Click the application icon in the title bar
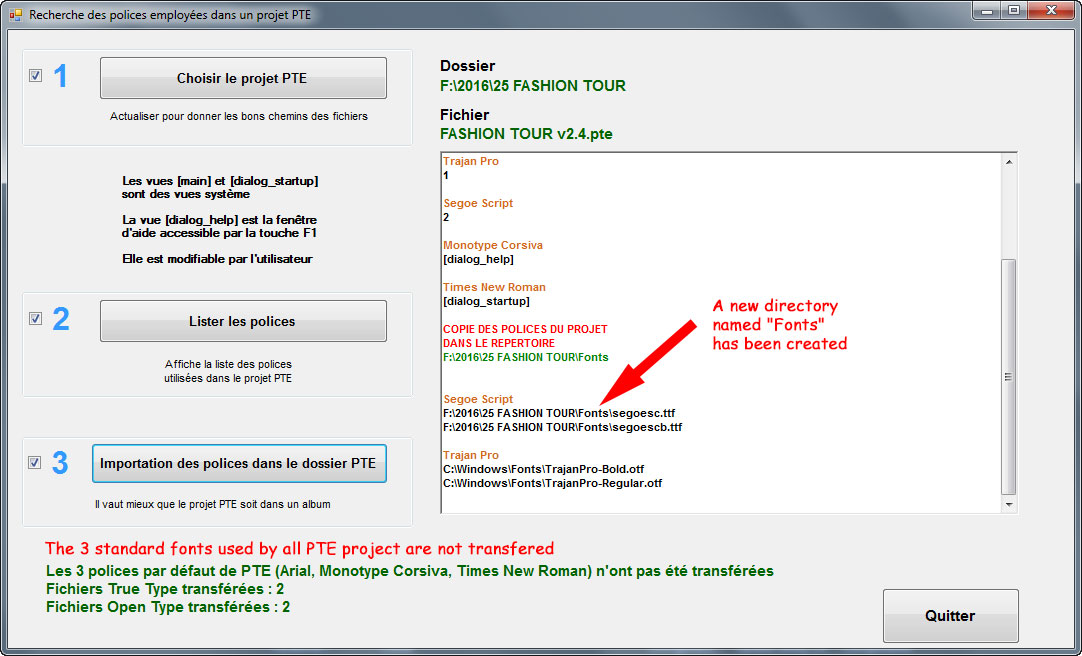The height and width of the screenshot is (656, 1082). tap(15, 14)
